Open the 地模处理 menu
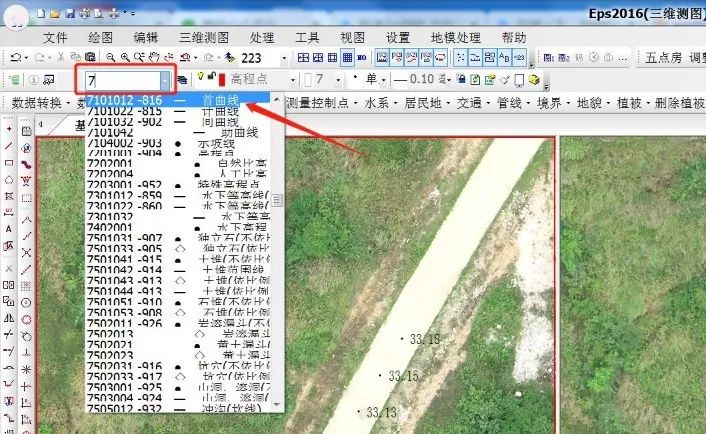Screen dimensions: 706x434 456,38
